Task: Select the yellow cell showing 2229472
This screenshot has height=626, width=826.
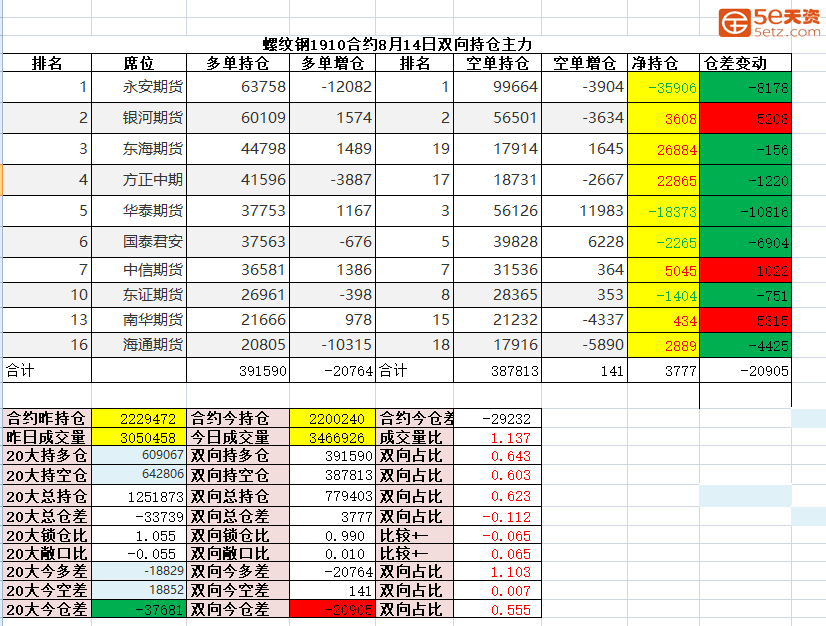Action: [x=139, y=418]
